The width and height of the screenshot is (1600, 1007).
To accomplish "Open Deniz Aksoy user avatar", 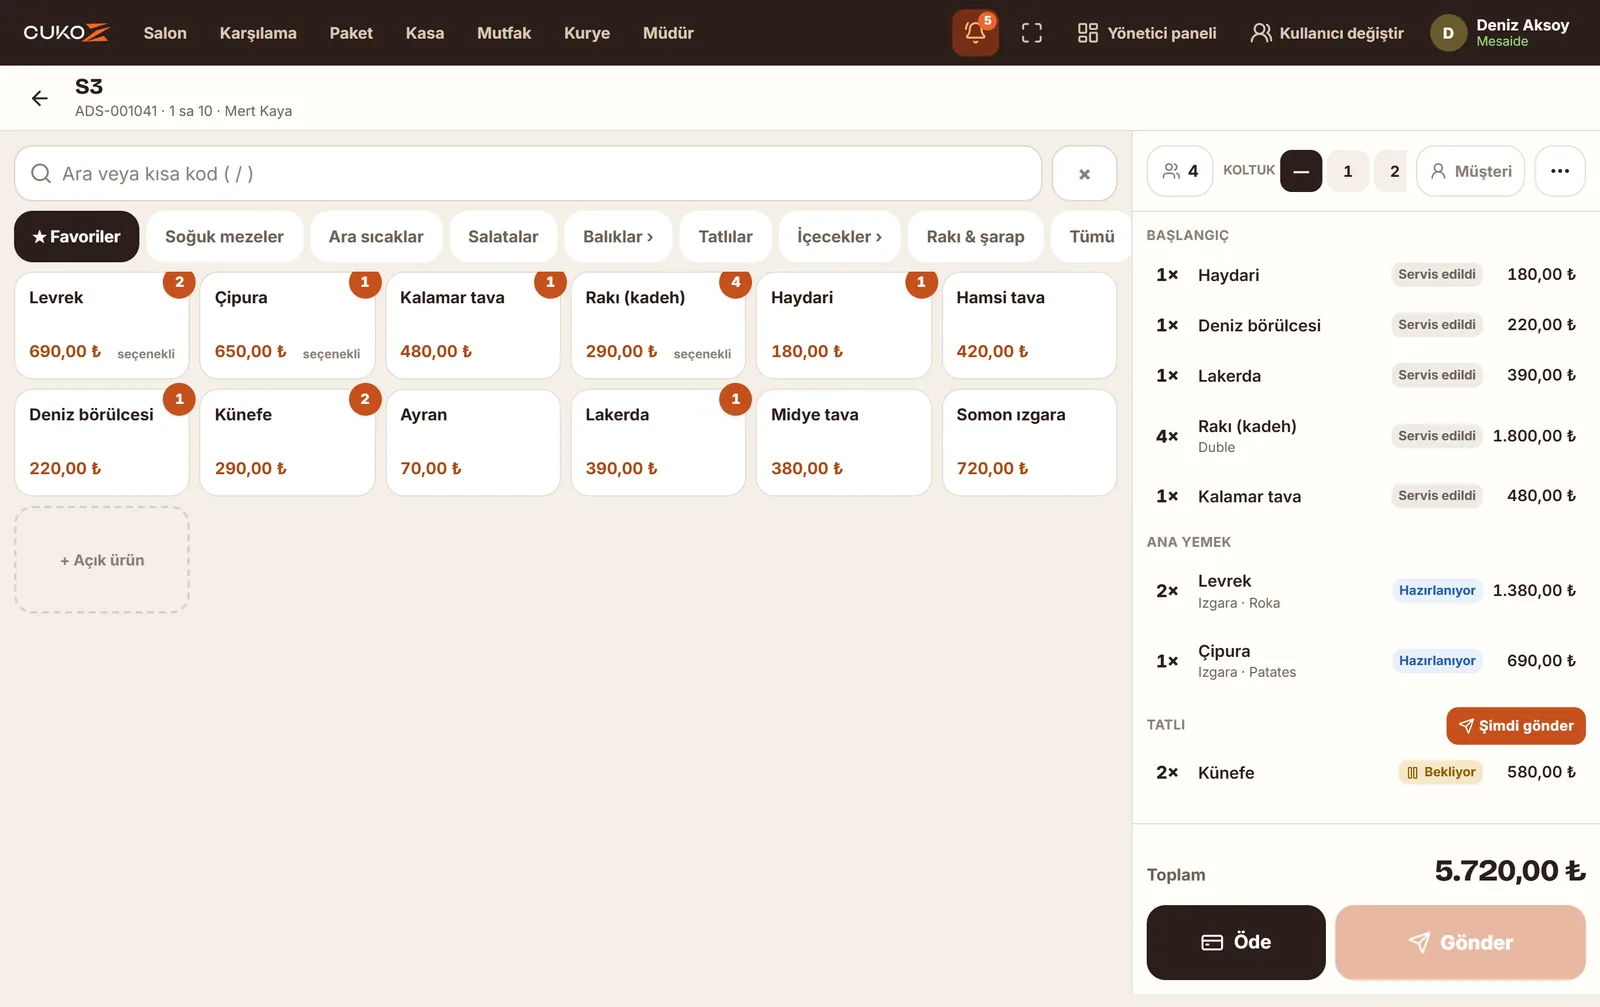I will click(1448, 33).
